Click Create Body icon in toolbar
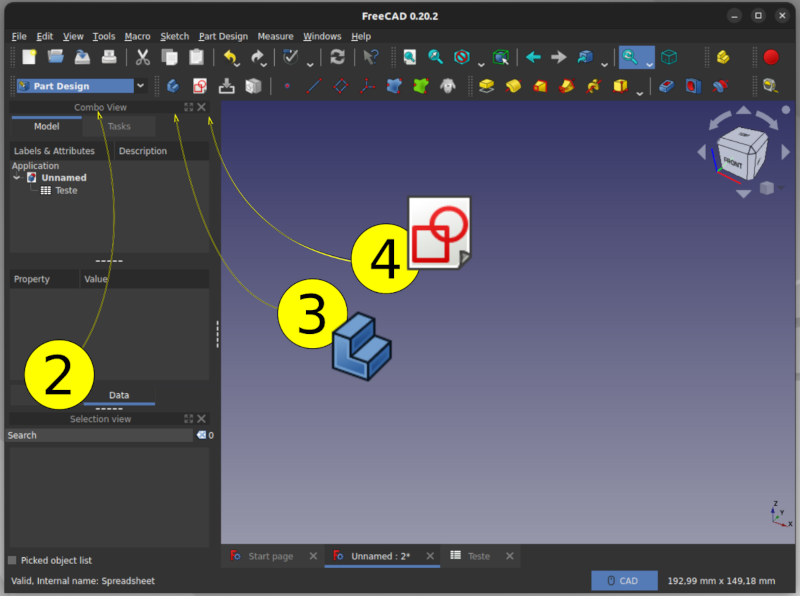Image resolution: width=800 pixels, height=596 pixels. point(173,86)
